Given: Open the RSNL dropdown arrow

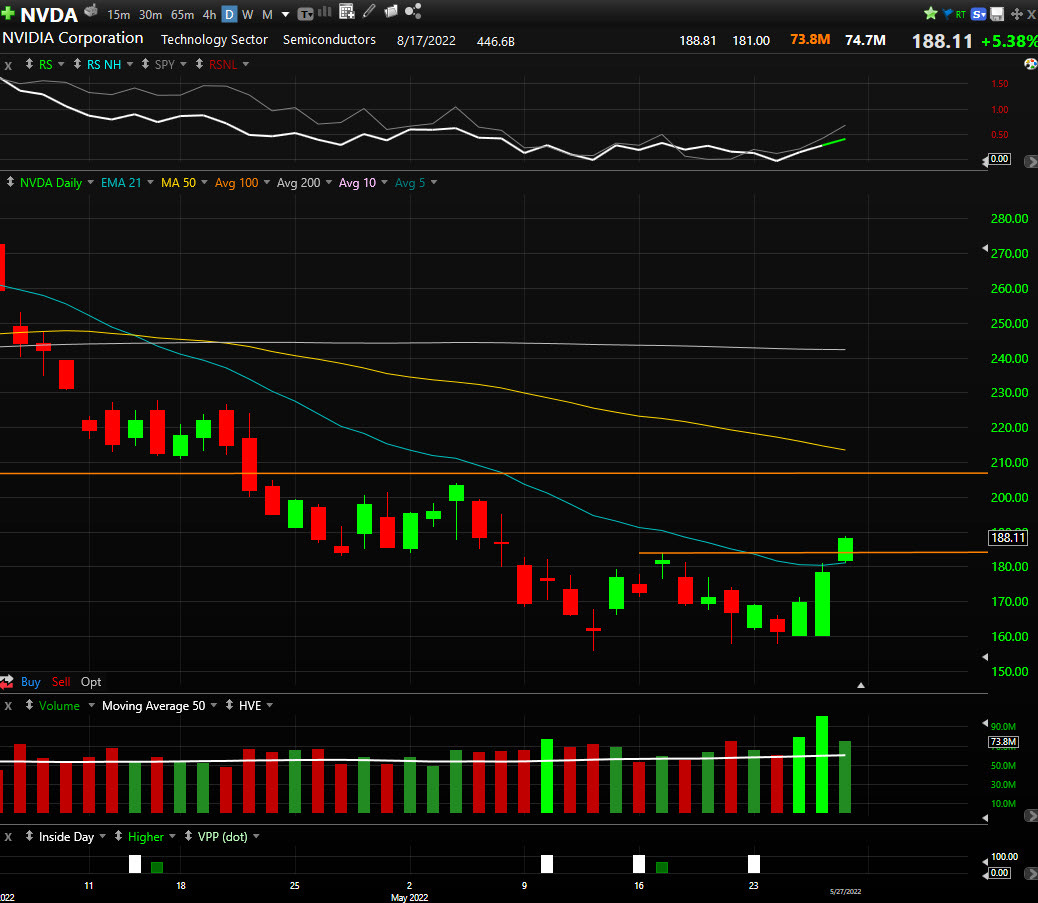Looking at the screenshot, I should [x=246, y=64].
